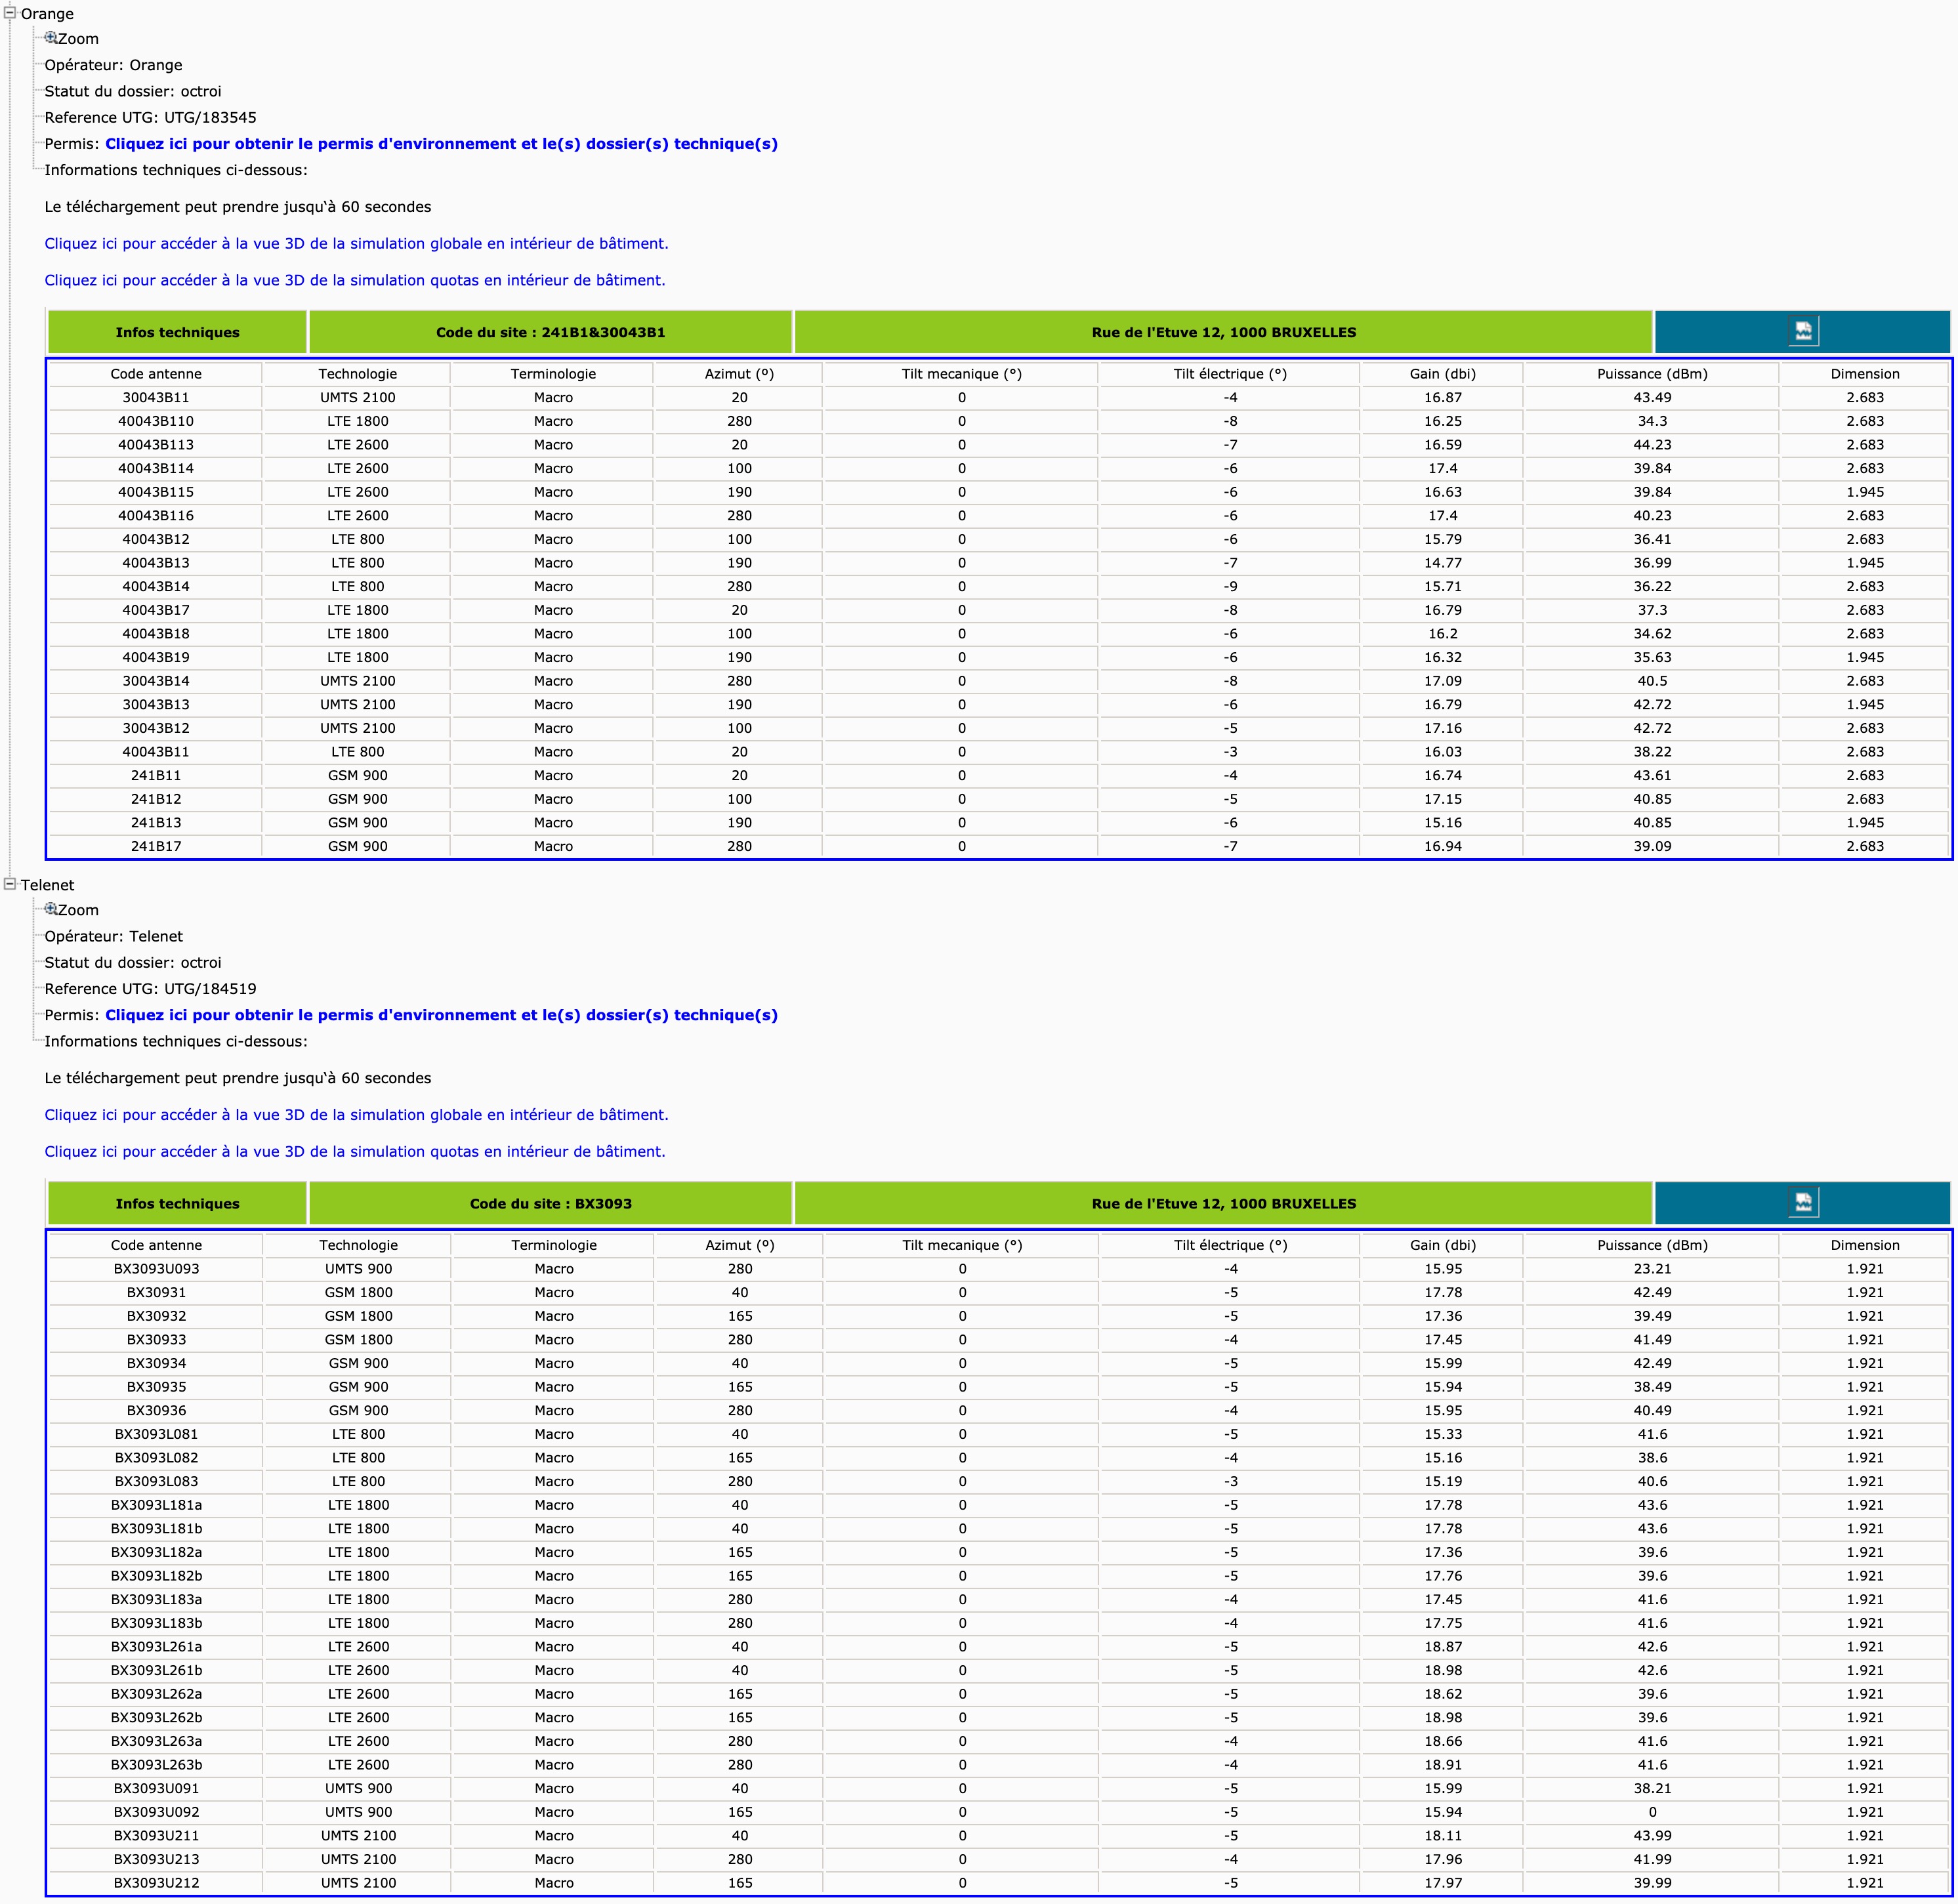The width and height of the screenshot is (1958, 1904).
Task: Click Telenet address header Rue de l'Etuve 12
Action: pos(1224,1203)
